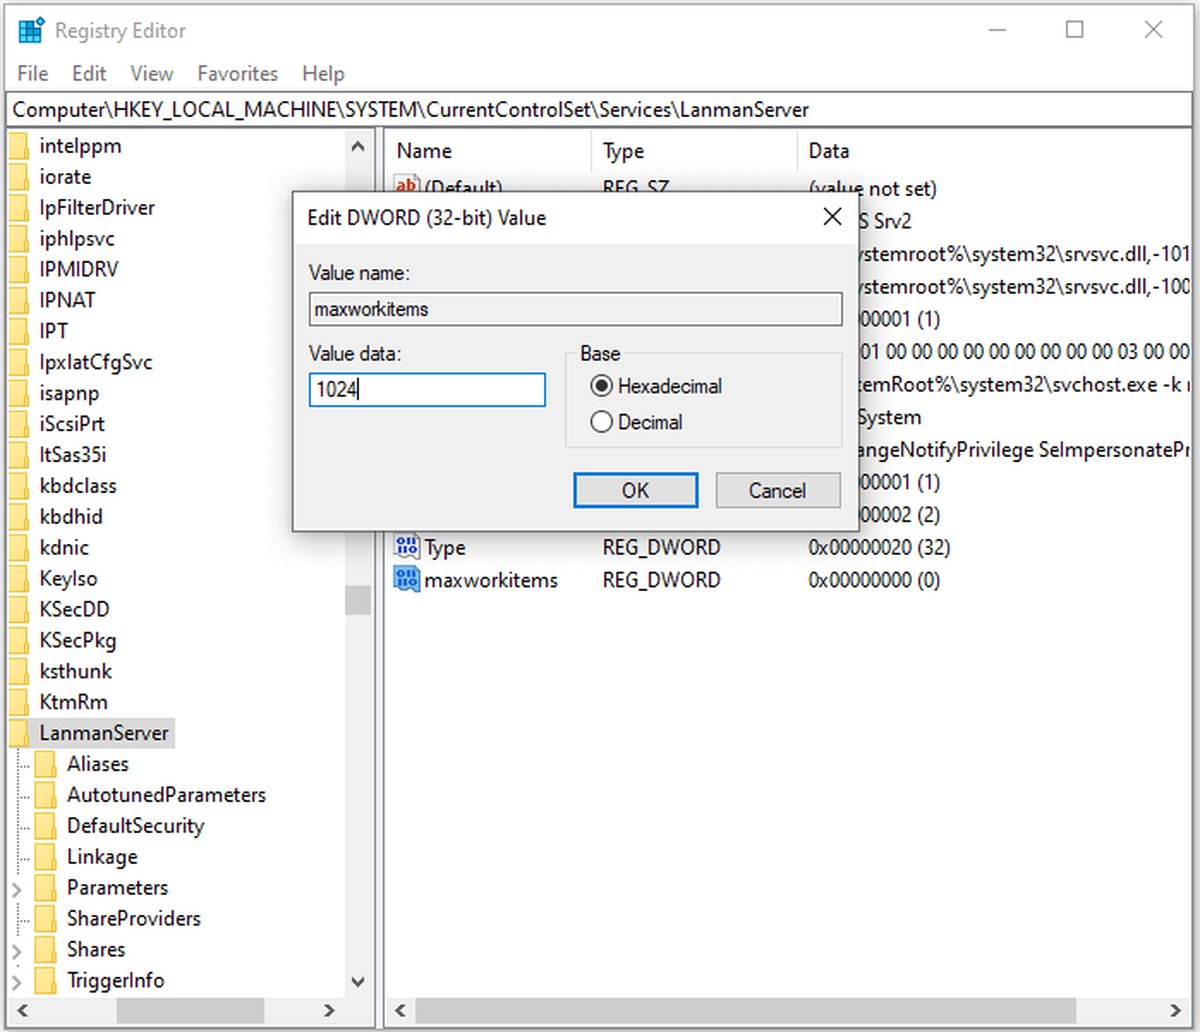The image size is (1200, 1032).
Task: Click the Registry Editor app icon in title bar
Action: (x=31, y=30)
